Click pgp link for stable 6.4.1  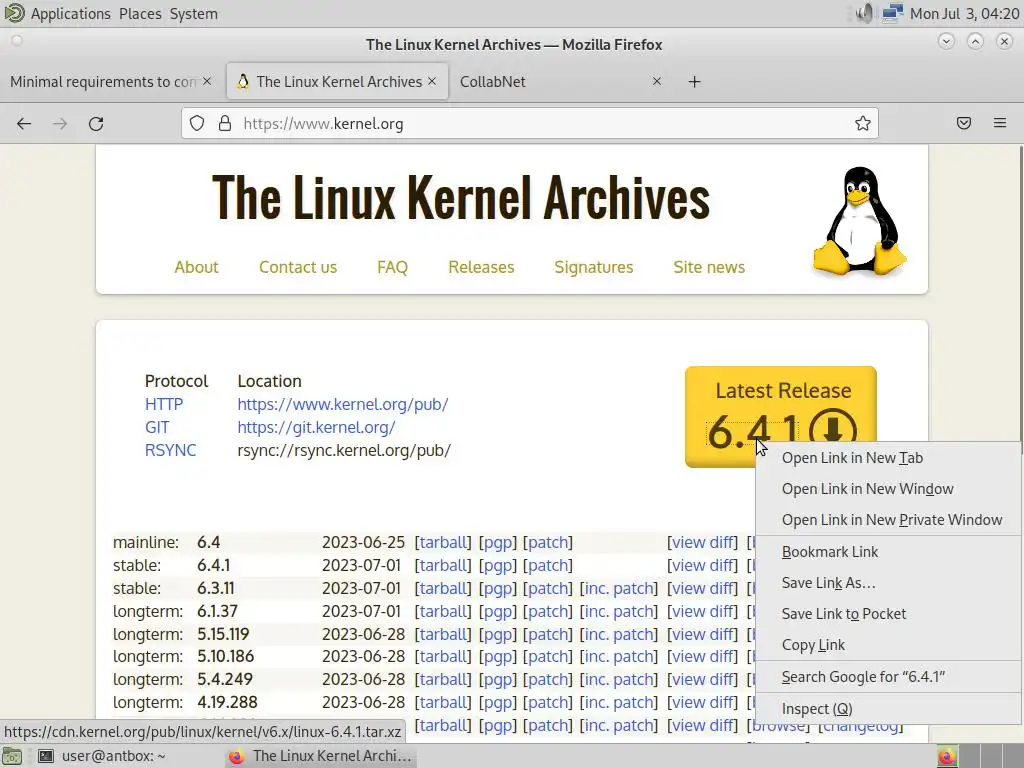498,565
